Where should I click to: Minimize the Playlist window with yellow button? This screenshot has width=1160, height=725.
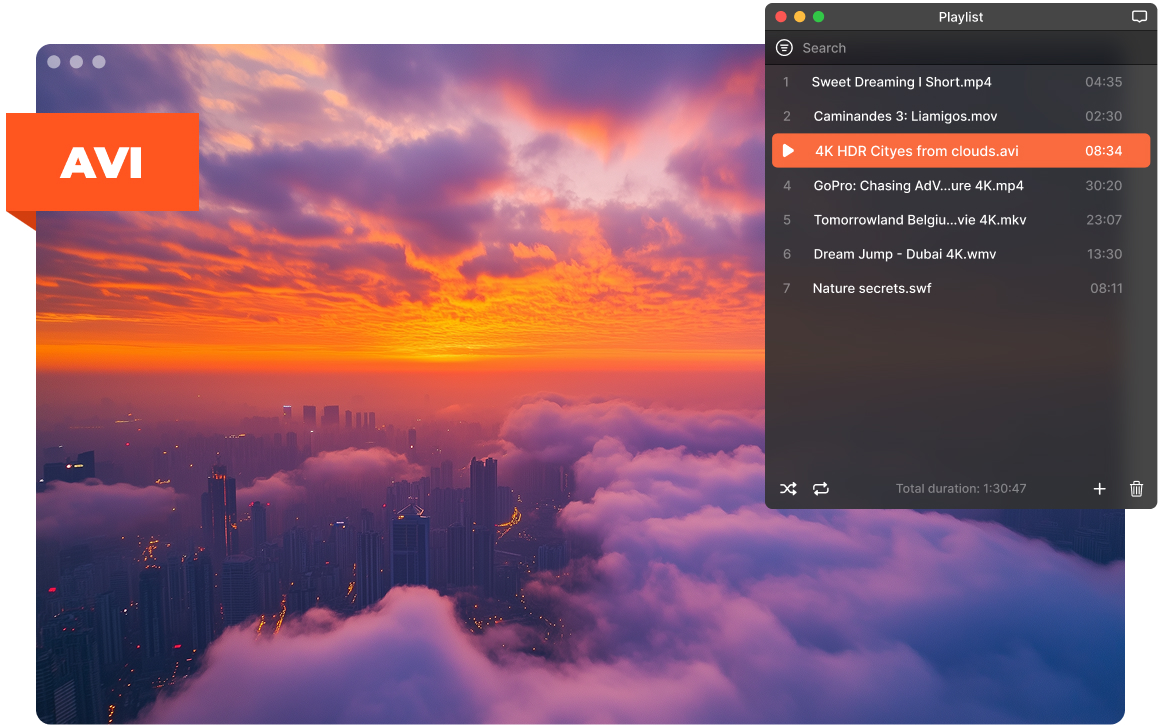pyautogui.click(x=800, y=17)
